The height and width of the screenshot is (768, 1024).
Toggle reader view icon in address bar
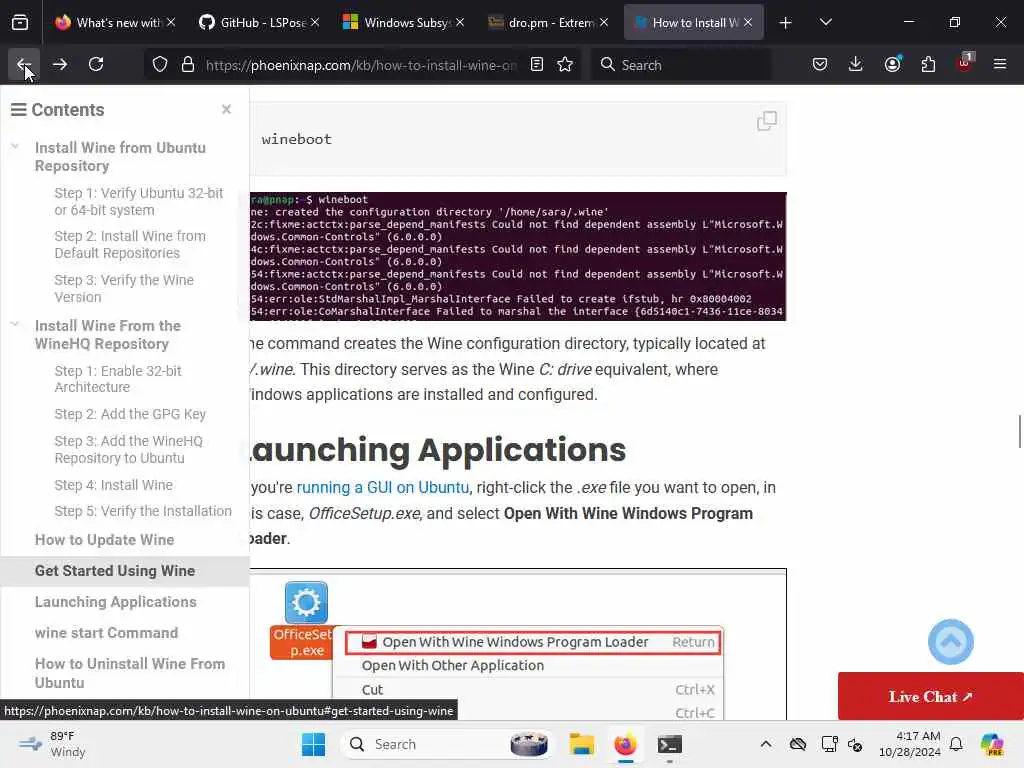point(537,65)
